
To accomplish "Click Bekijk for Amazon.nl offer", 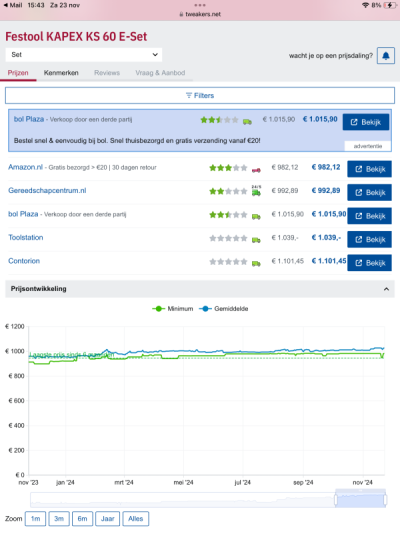I will 369,169.
